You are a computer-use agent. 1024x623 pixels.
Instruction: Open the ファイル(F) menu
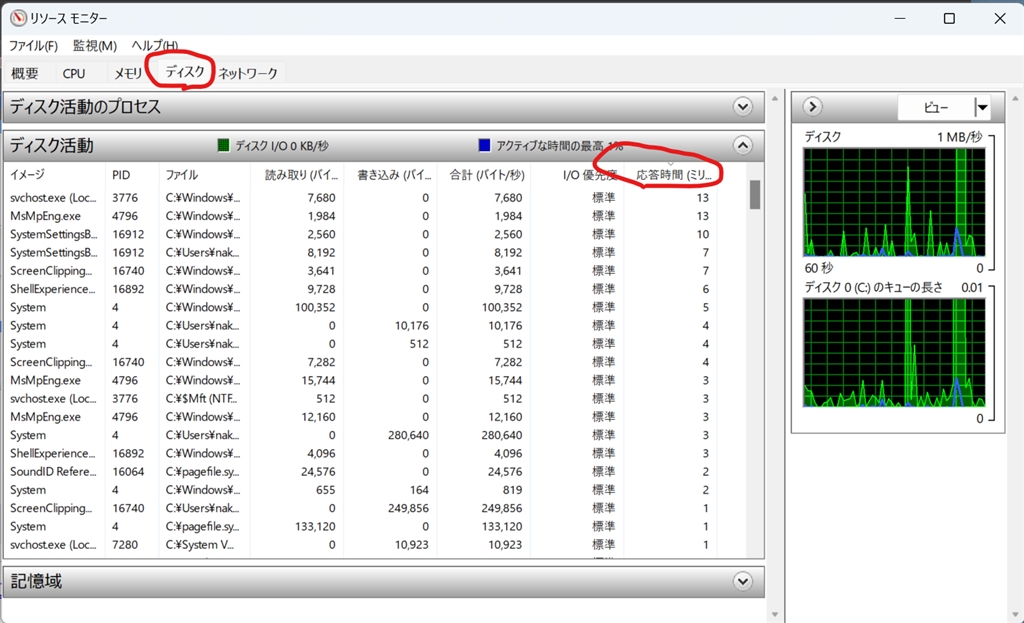33,46
